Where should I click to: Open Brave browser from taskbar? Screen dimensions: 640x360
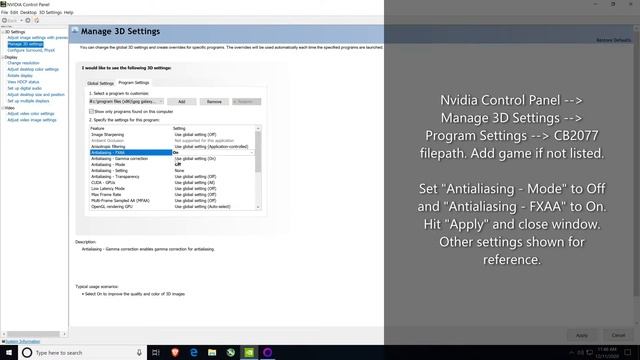tap(175, 352)
